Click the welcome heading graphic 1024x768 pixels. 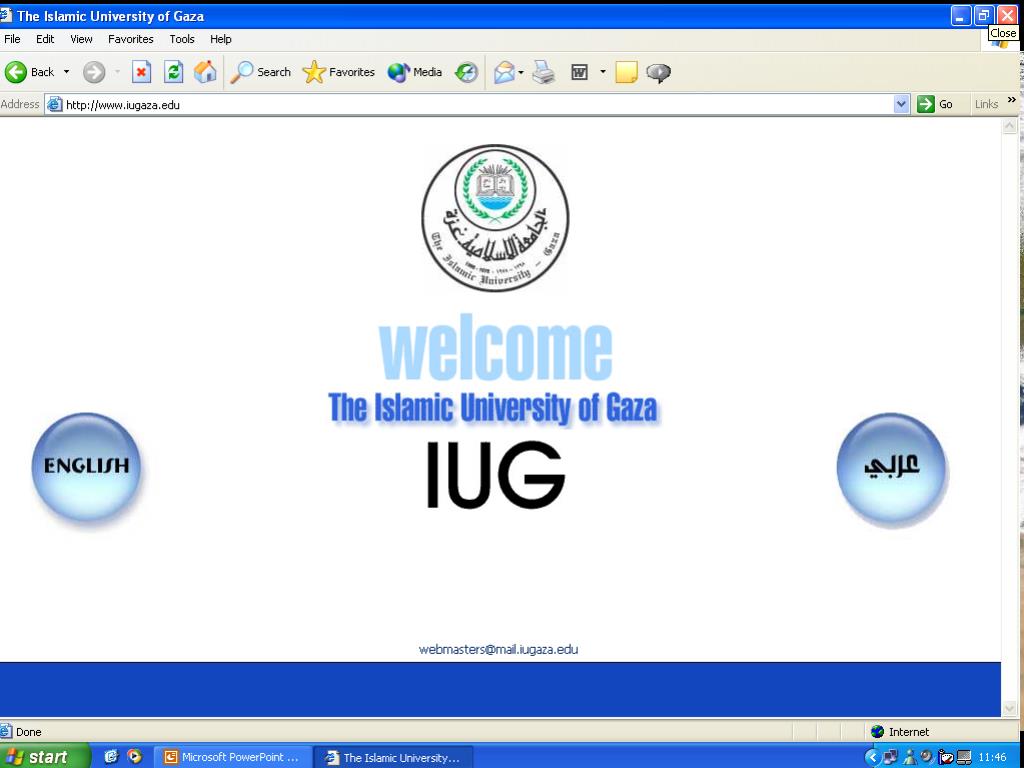[x=495, y=349]
